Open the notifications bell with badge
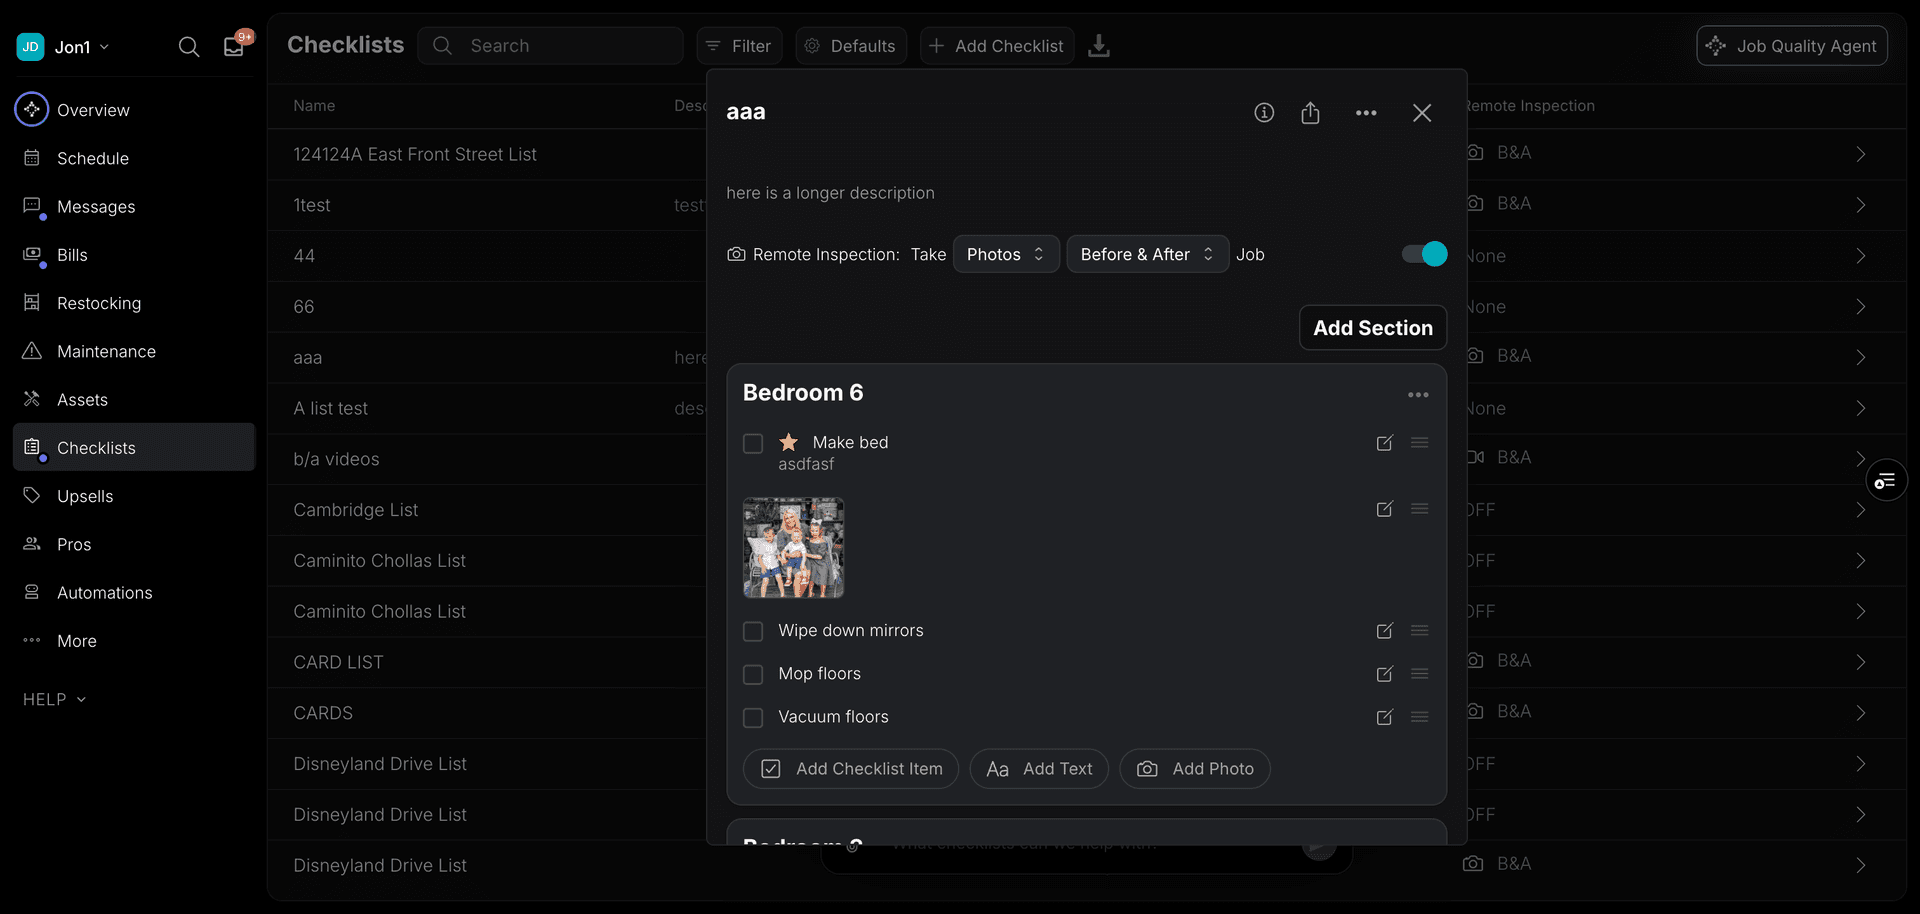The height and width of the screenshot is (914, 1920). (x=233, y=46)
